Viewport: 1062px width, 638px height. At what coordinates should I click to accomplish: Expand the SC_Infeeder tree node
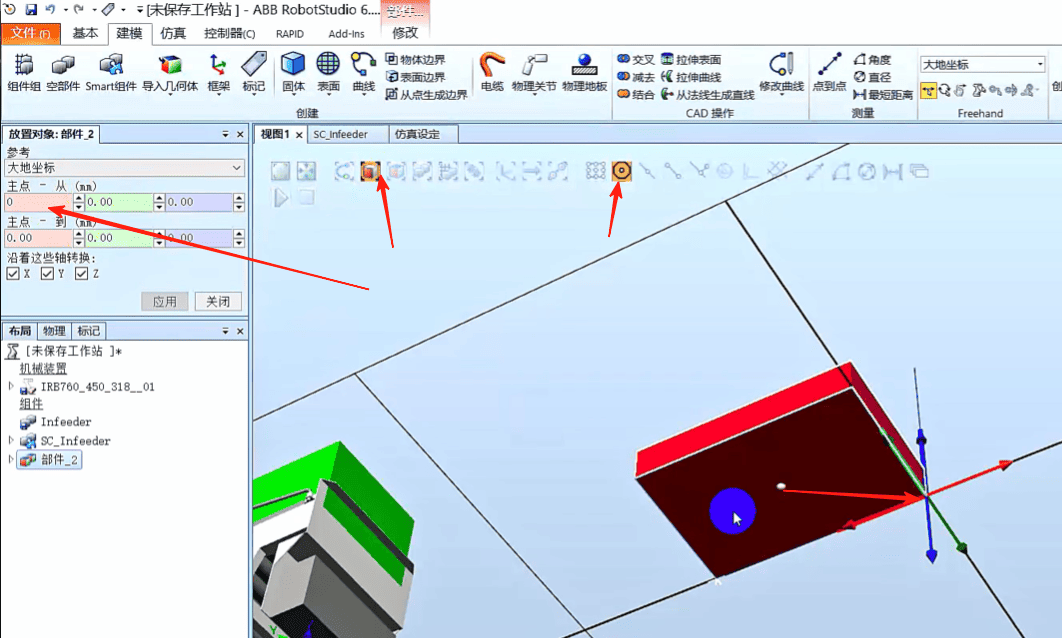(x=10, y=440)
